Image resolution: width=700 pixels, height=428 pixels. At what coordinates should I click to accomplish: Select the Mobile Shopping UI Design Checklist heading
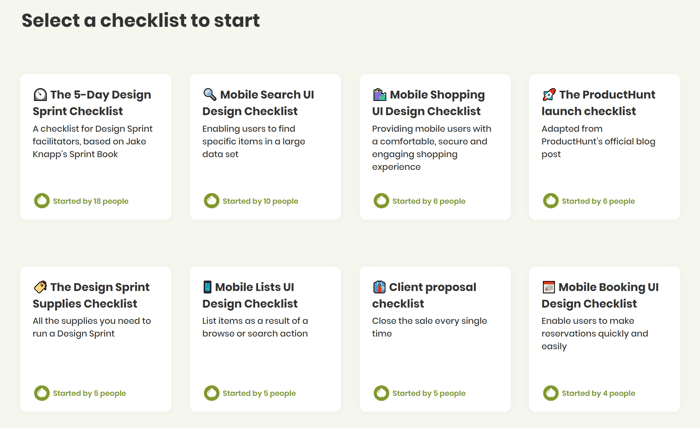click(x=429, y=103)
